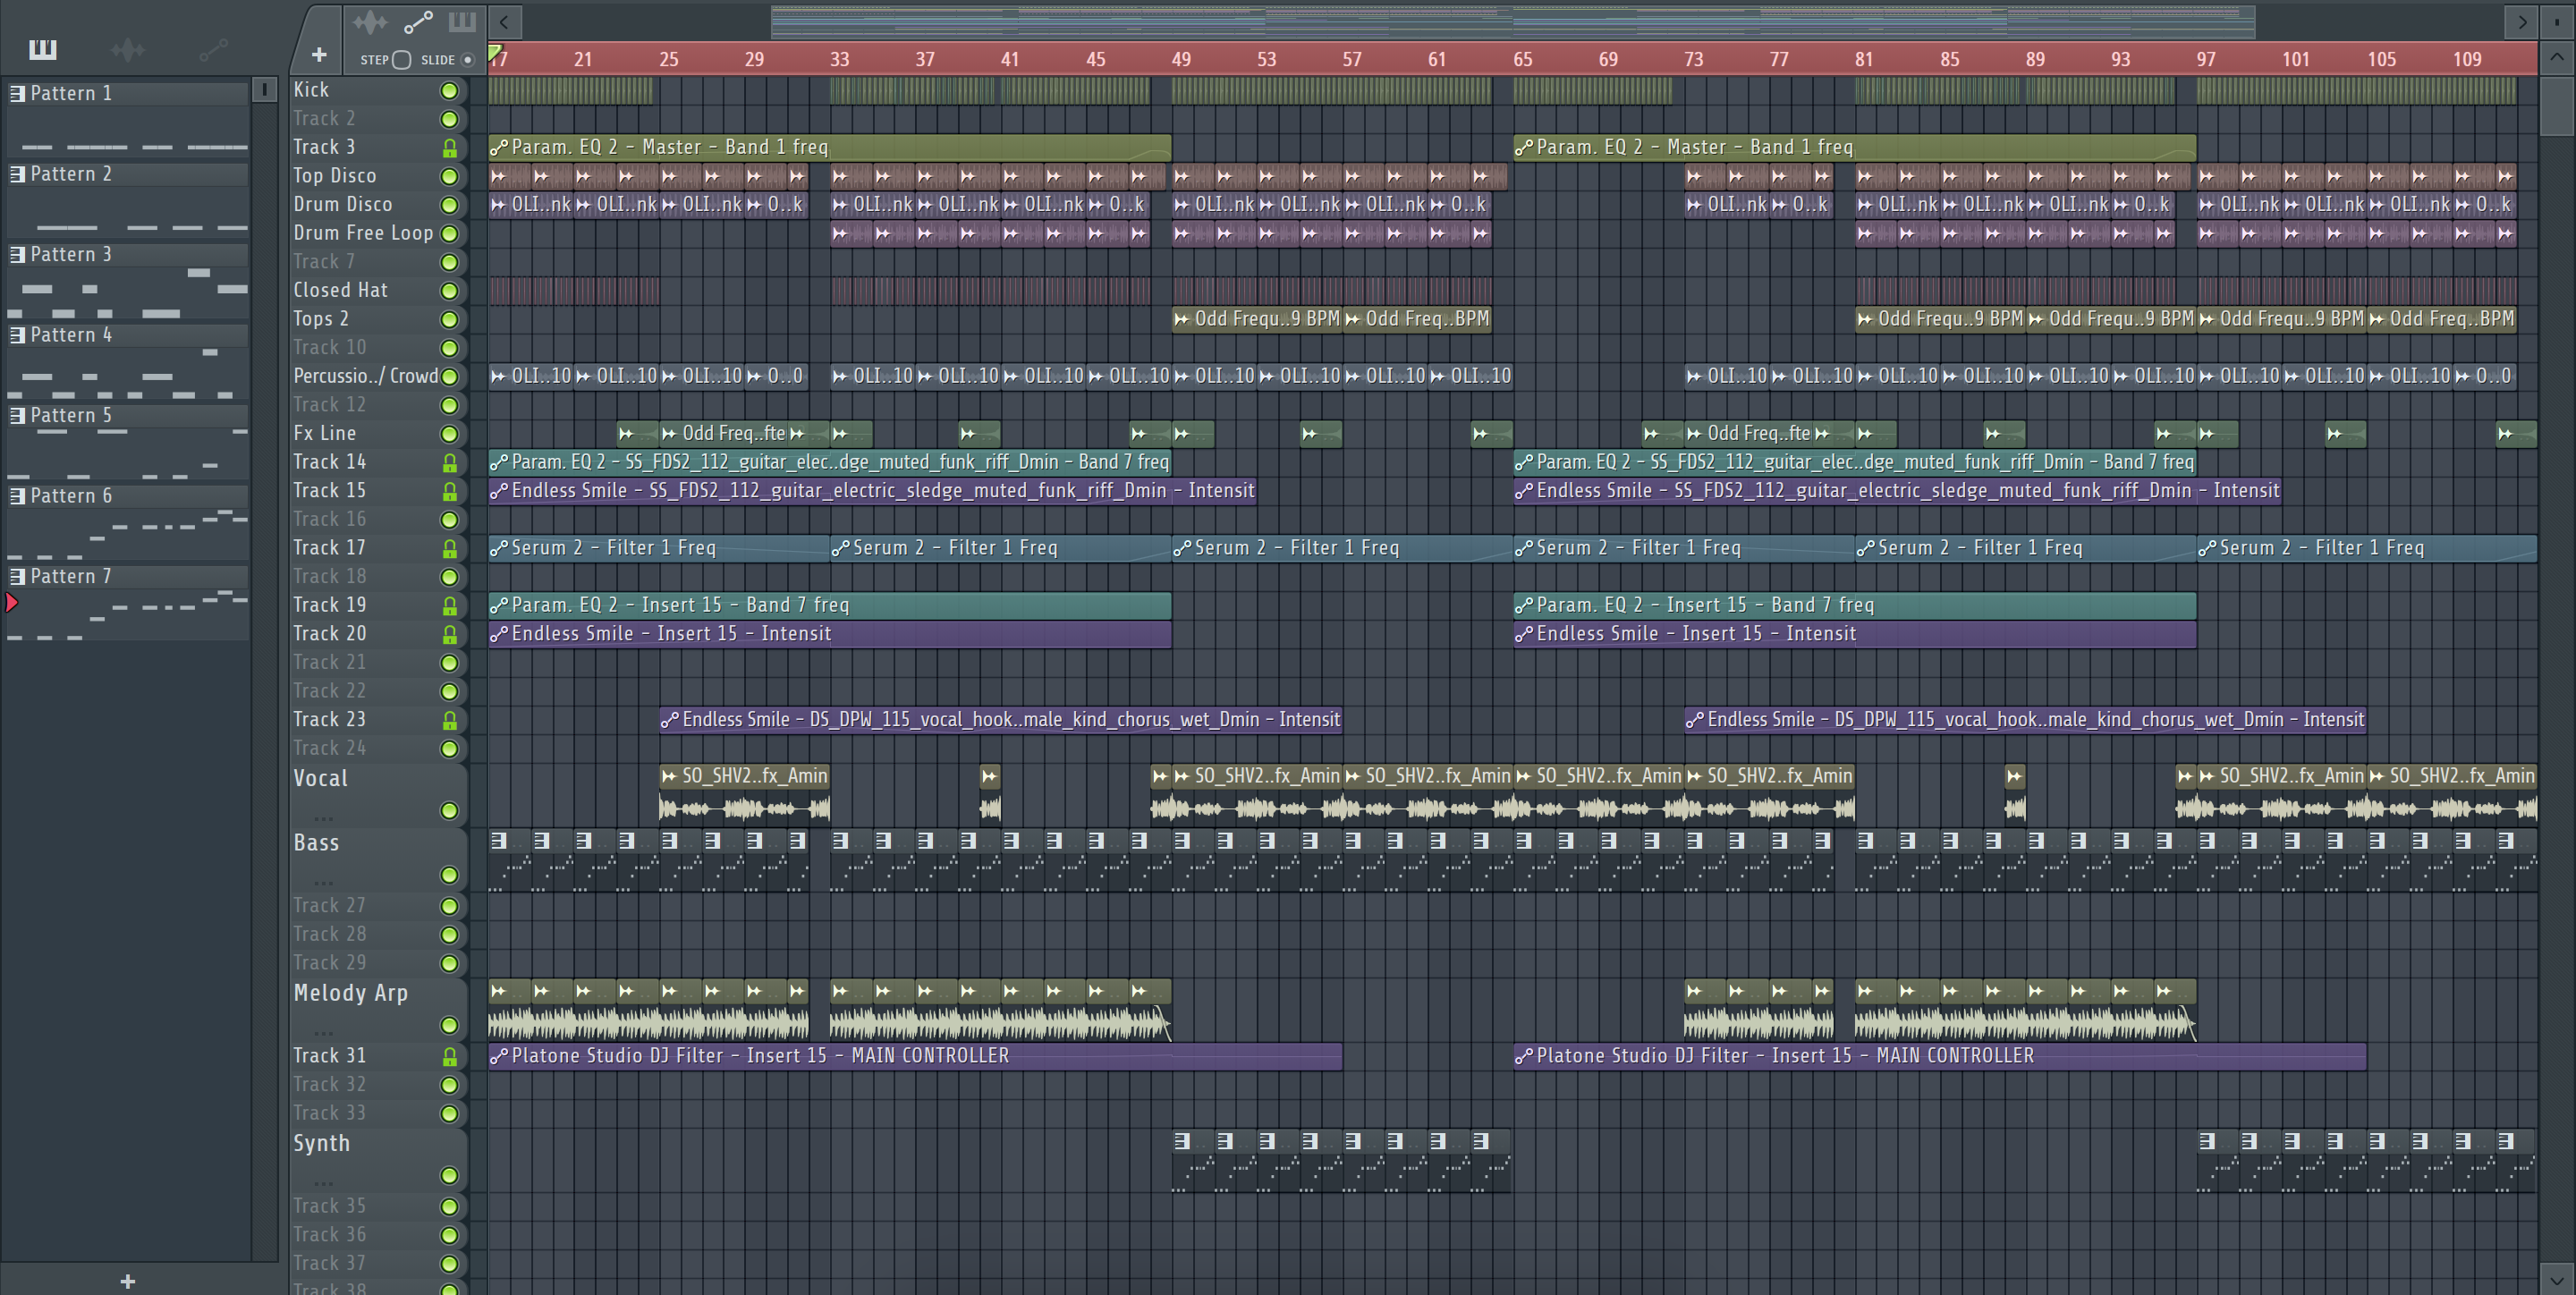Click the green playhead marker at the timeline start
This screenshot has height=1295, width=2576.
pyautogui.click(x=494, y=51)
